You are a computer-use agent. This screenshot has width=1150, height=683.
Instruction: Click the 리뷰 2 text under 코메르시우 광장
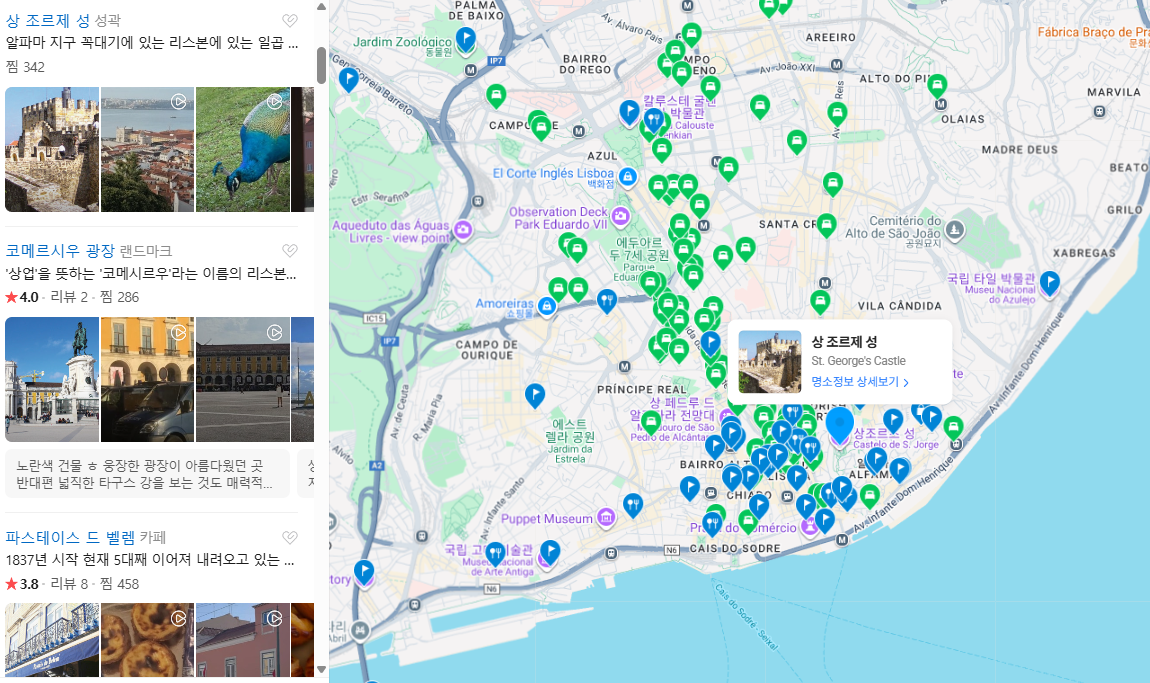tap(69, 297)
